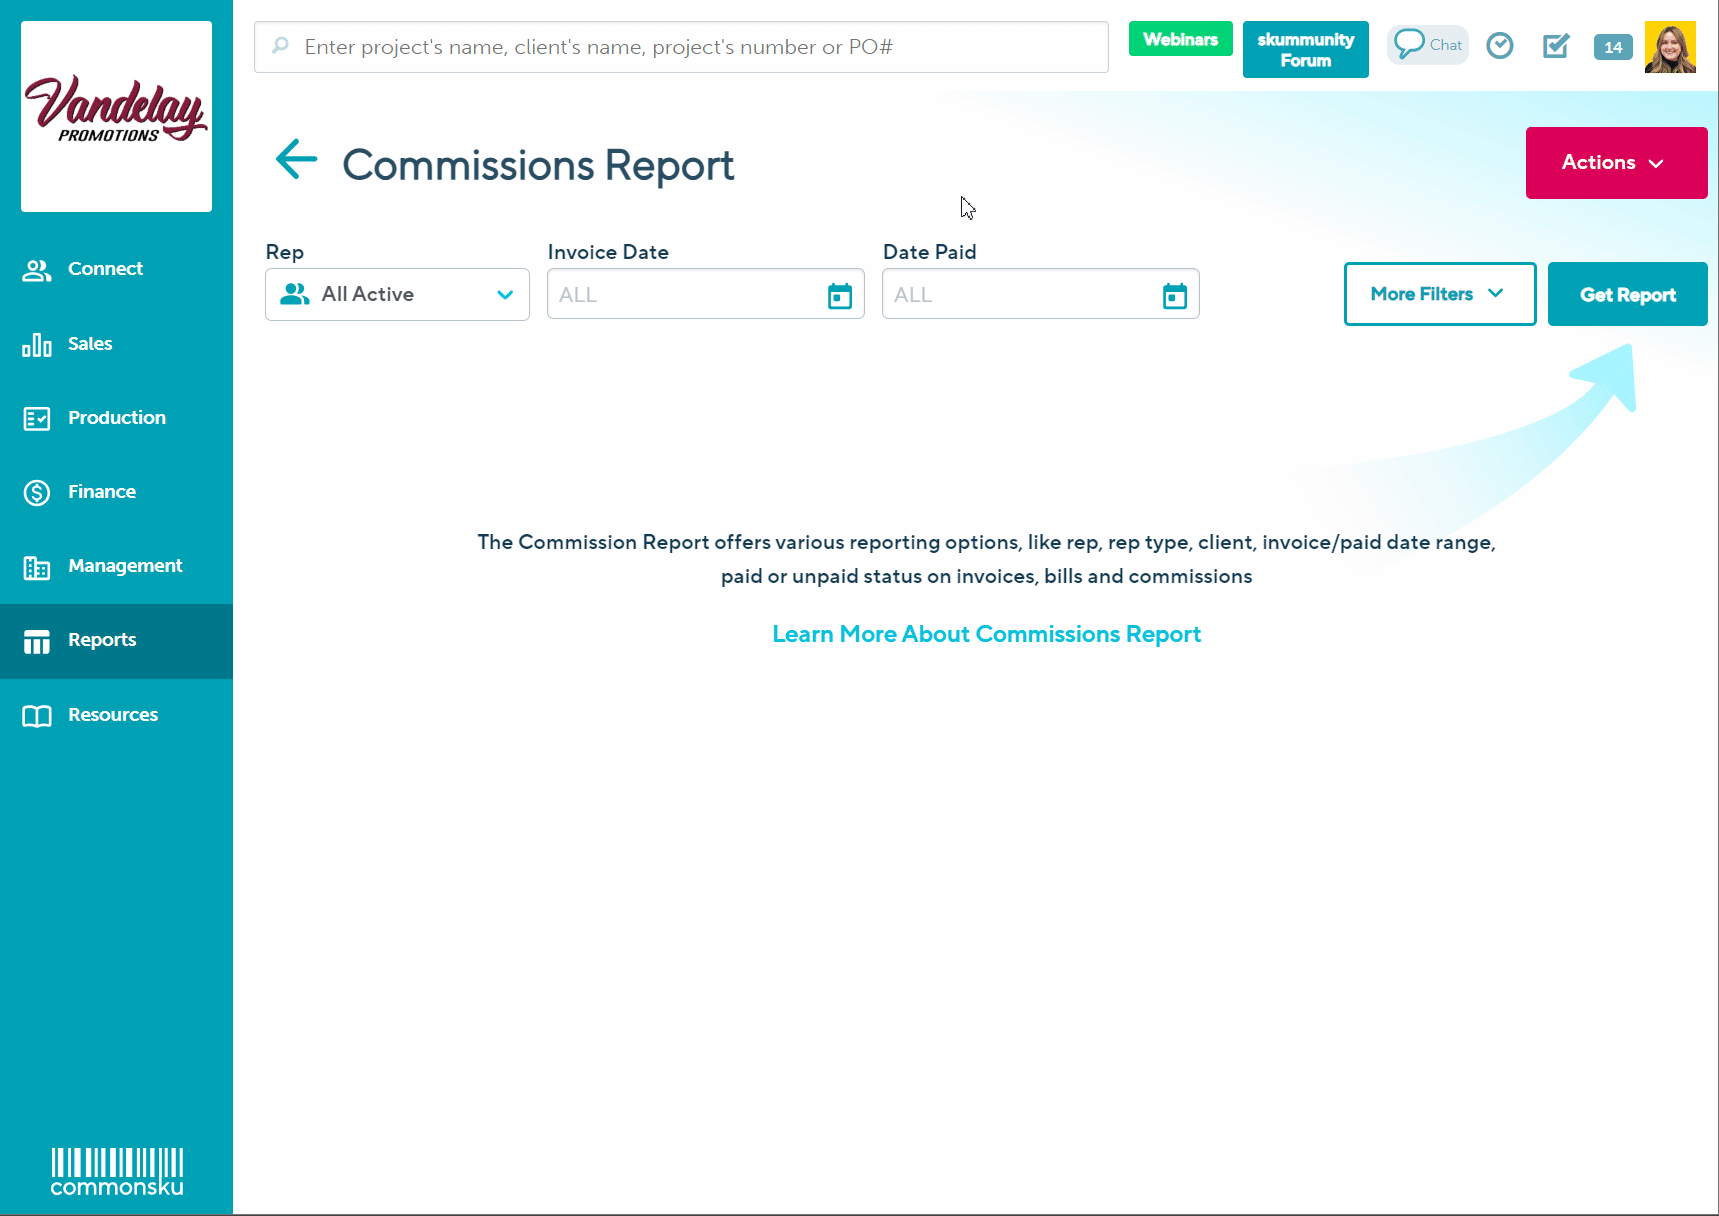
Task: Expand the Rep All Active dropdown
Action: coord(397,295)
